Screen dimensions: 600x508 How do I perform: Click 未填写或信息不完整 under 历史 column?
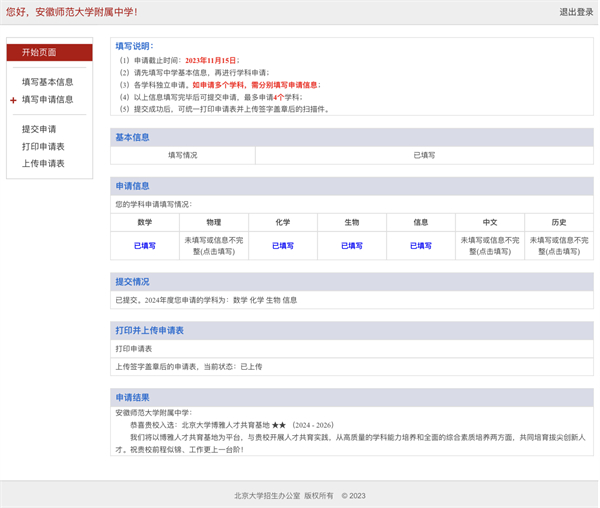pyautogui.click(x=559, y=246)
